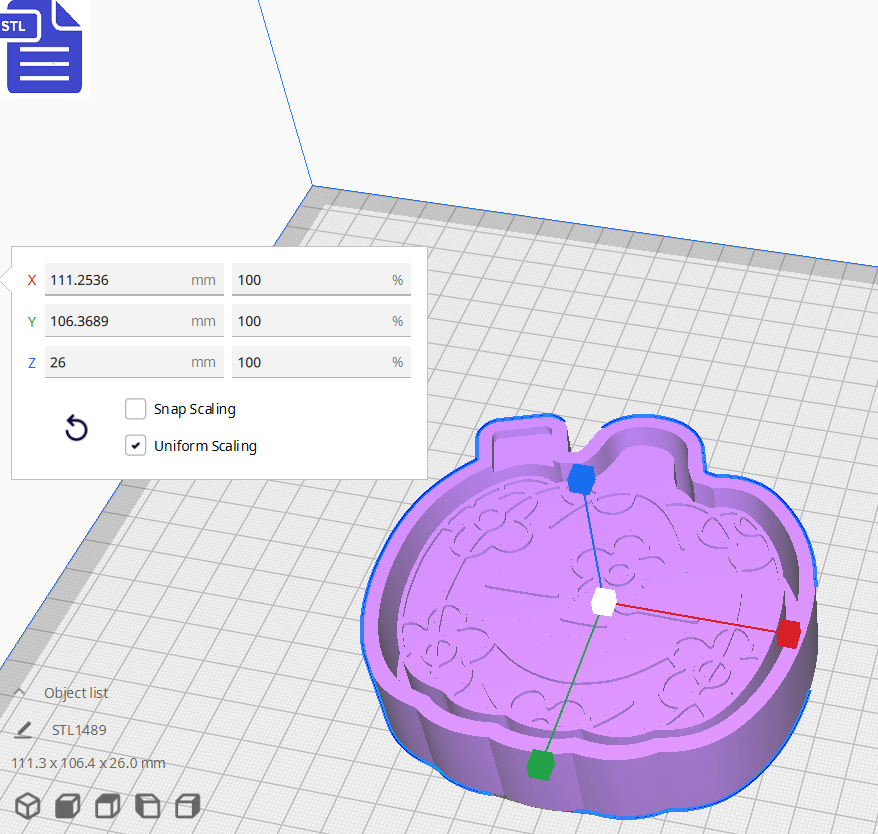The image size is (878, 834).
Task: Disable the Uniform Scaling checkbox
Action: click(136, 446)
